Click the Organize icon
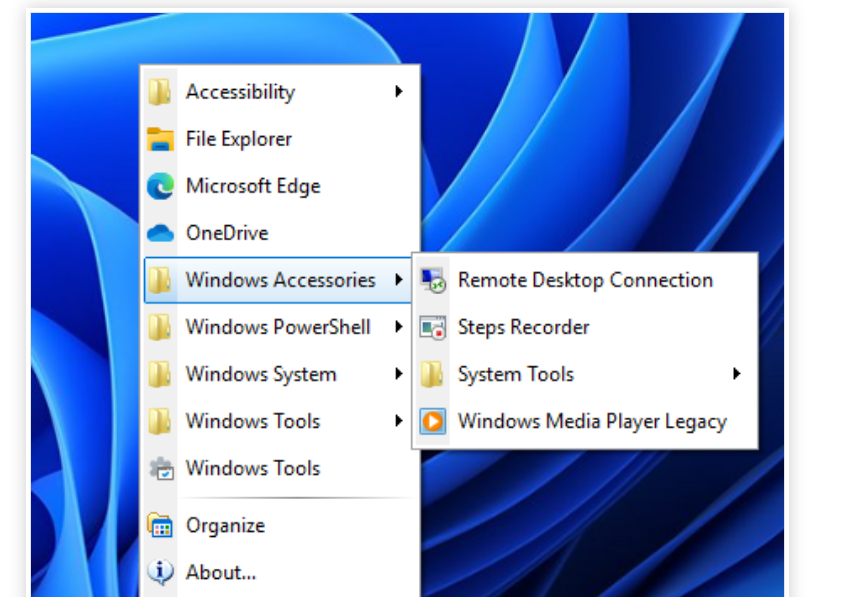This screenshot has width=855, height=597. 160,525
